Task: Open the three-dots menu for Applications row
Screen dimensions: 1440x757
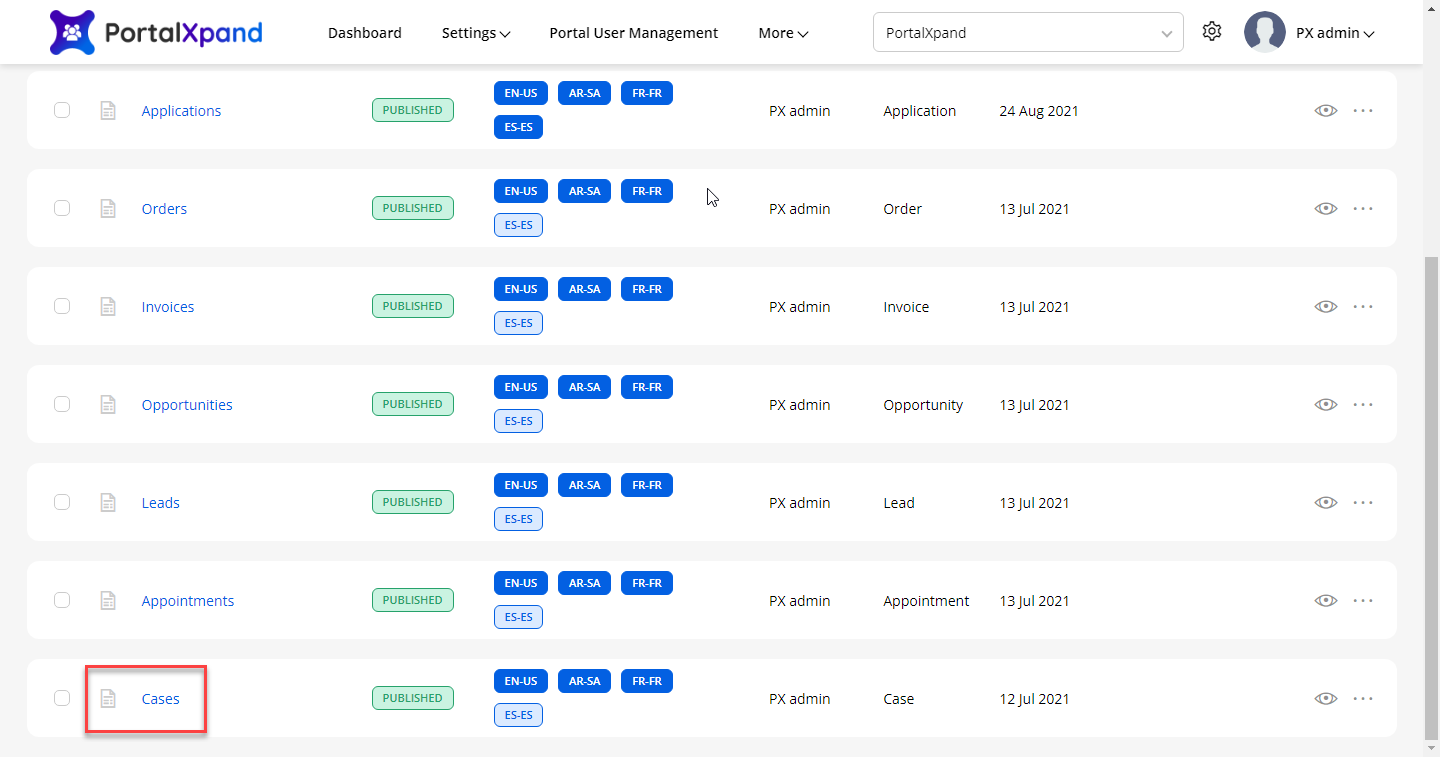Action: coord(1363,111)
